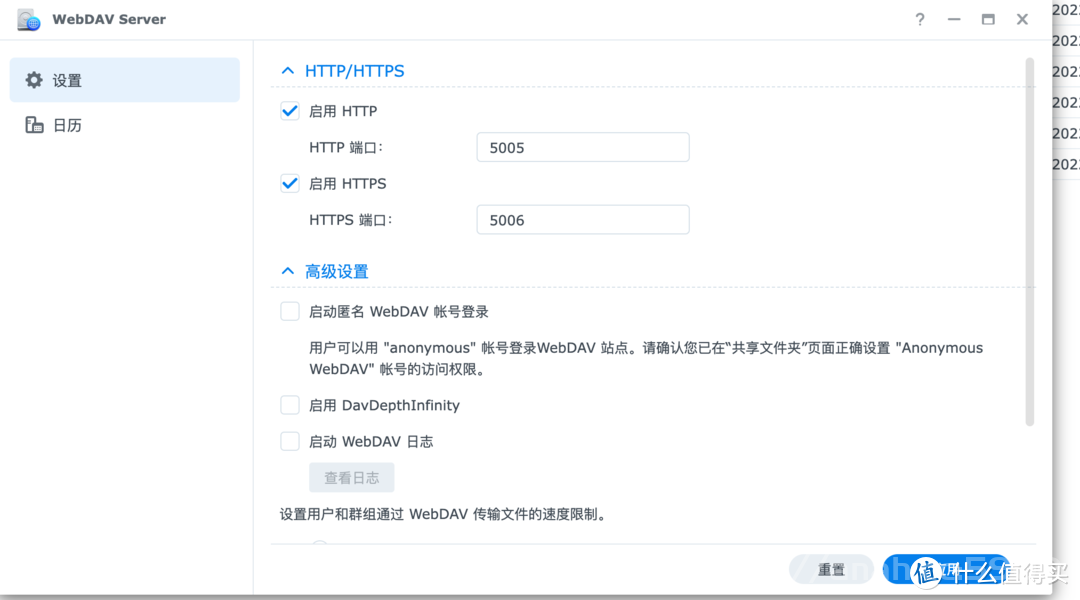Enable the 启动 WebDAV 日志 checkbox

coord(290,442)
